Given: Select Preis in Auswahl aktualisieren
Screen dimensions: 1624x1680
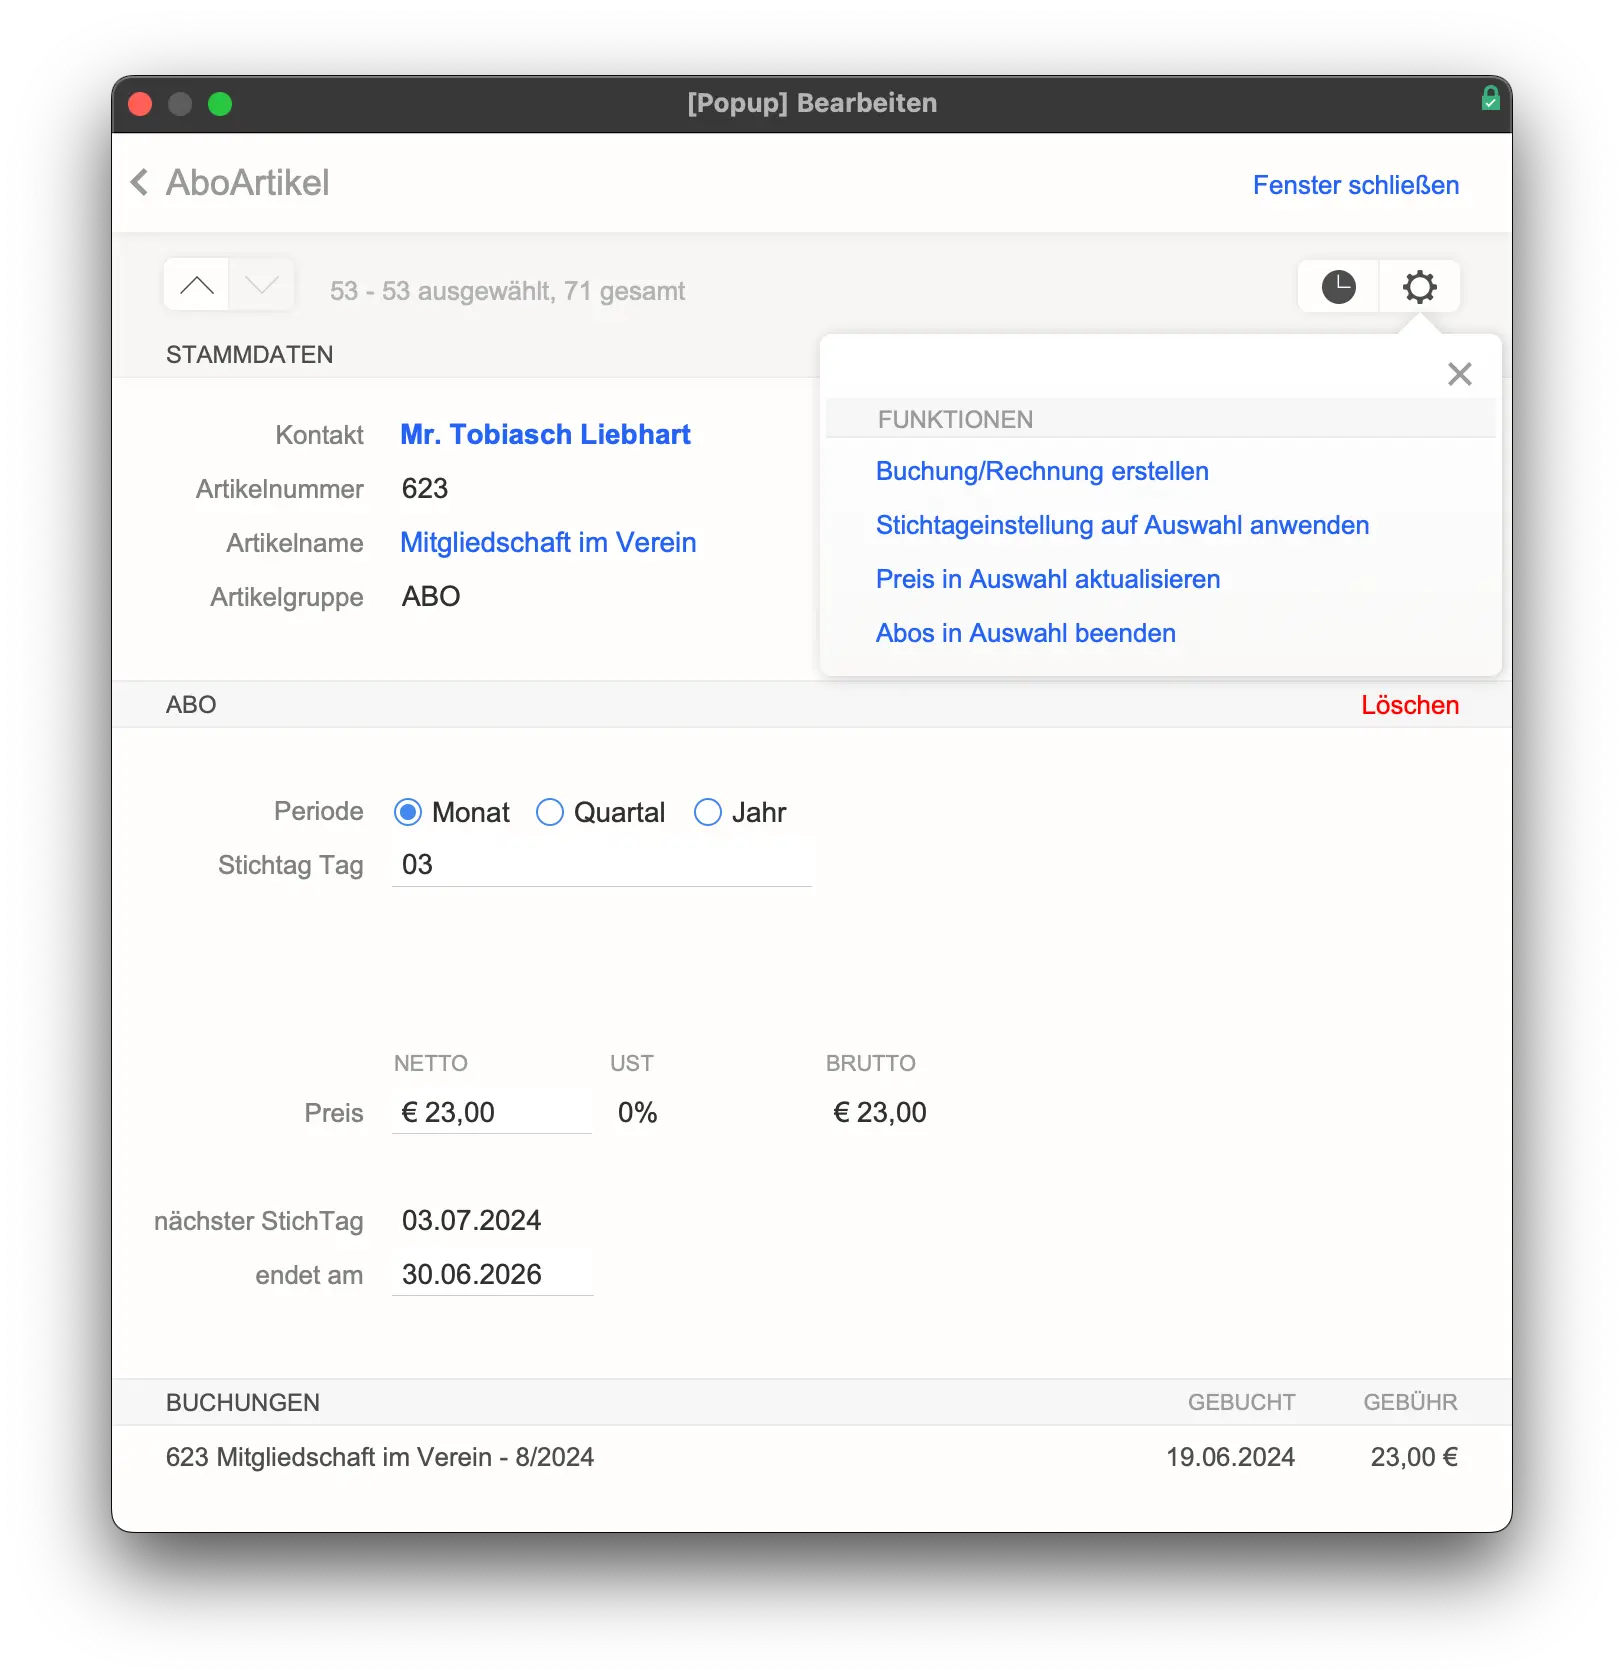Looking at the screenshot, I should [1047, 579].
